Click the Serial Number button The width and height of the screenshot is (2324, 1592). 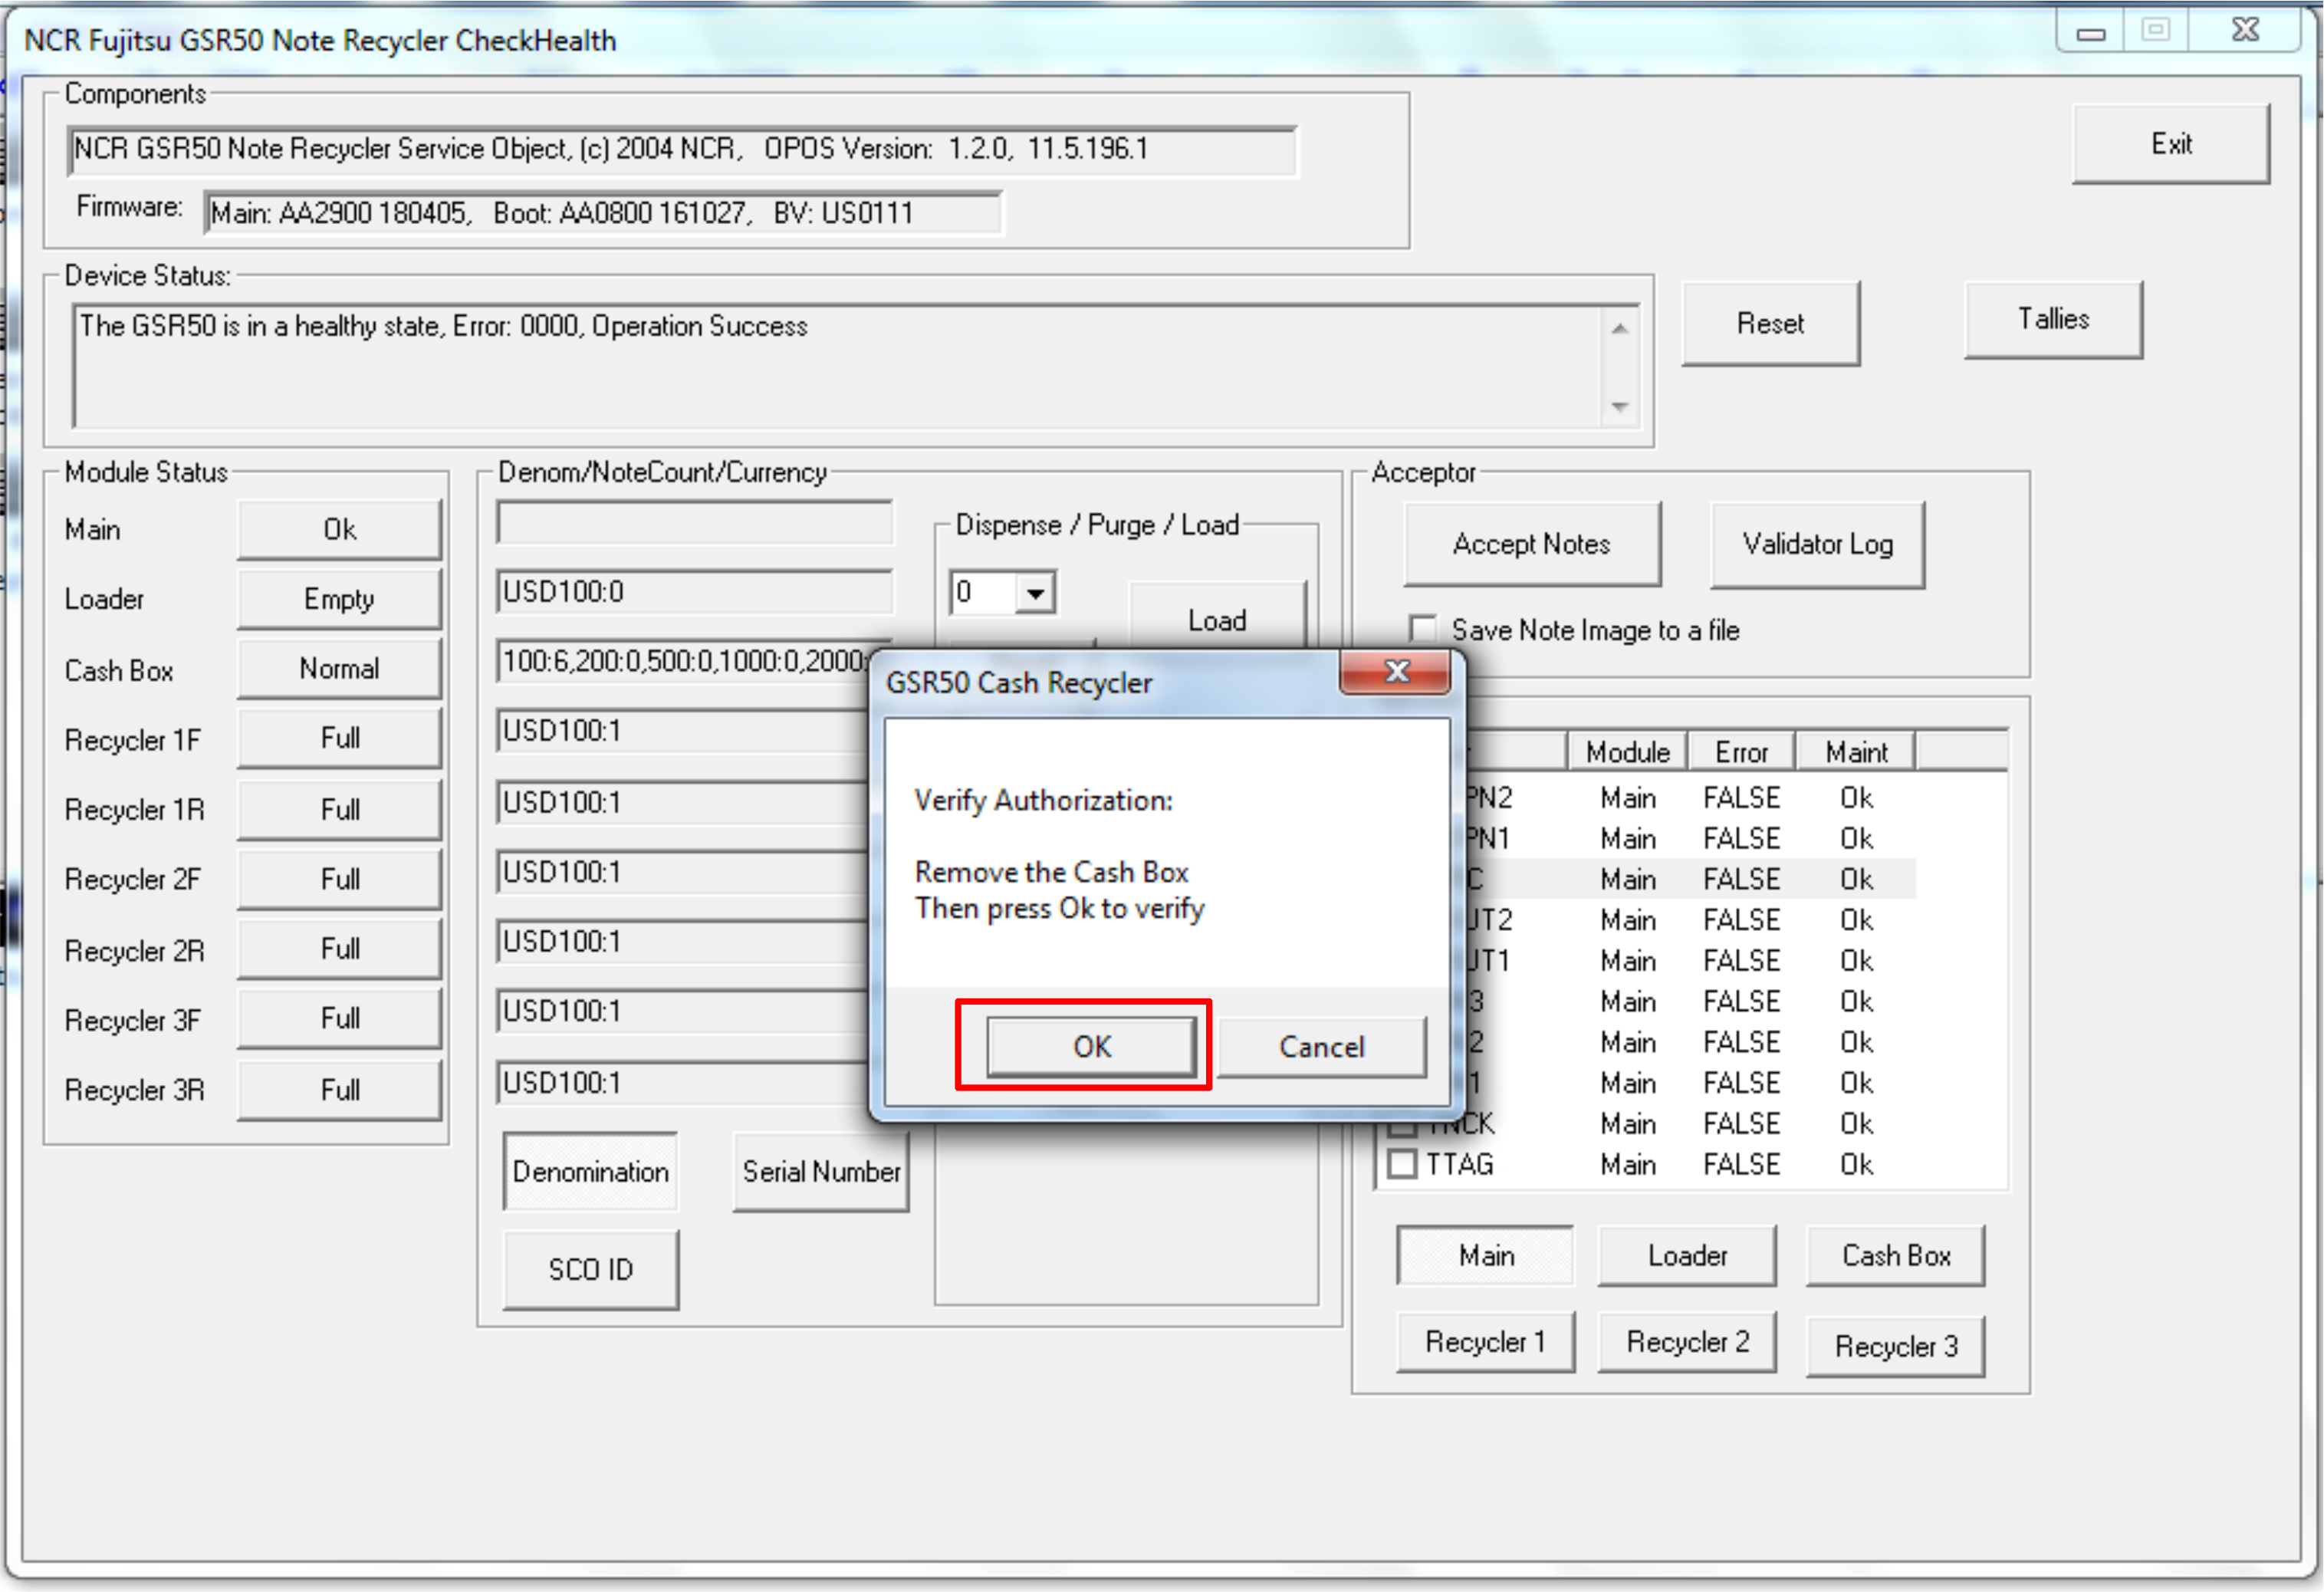820,1171
